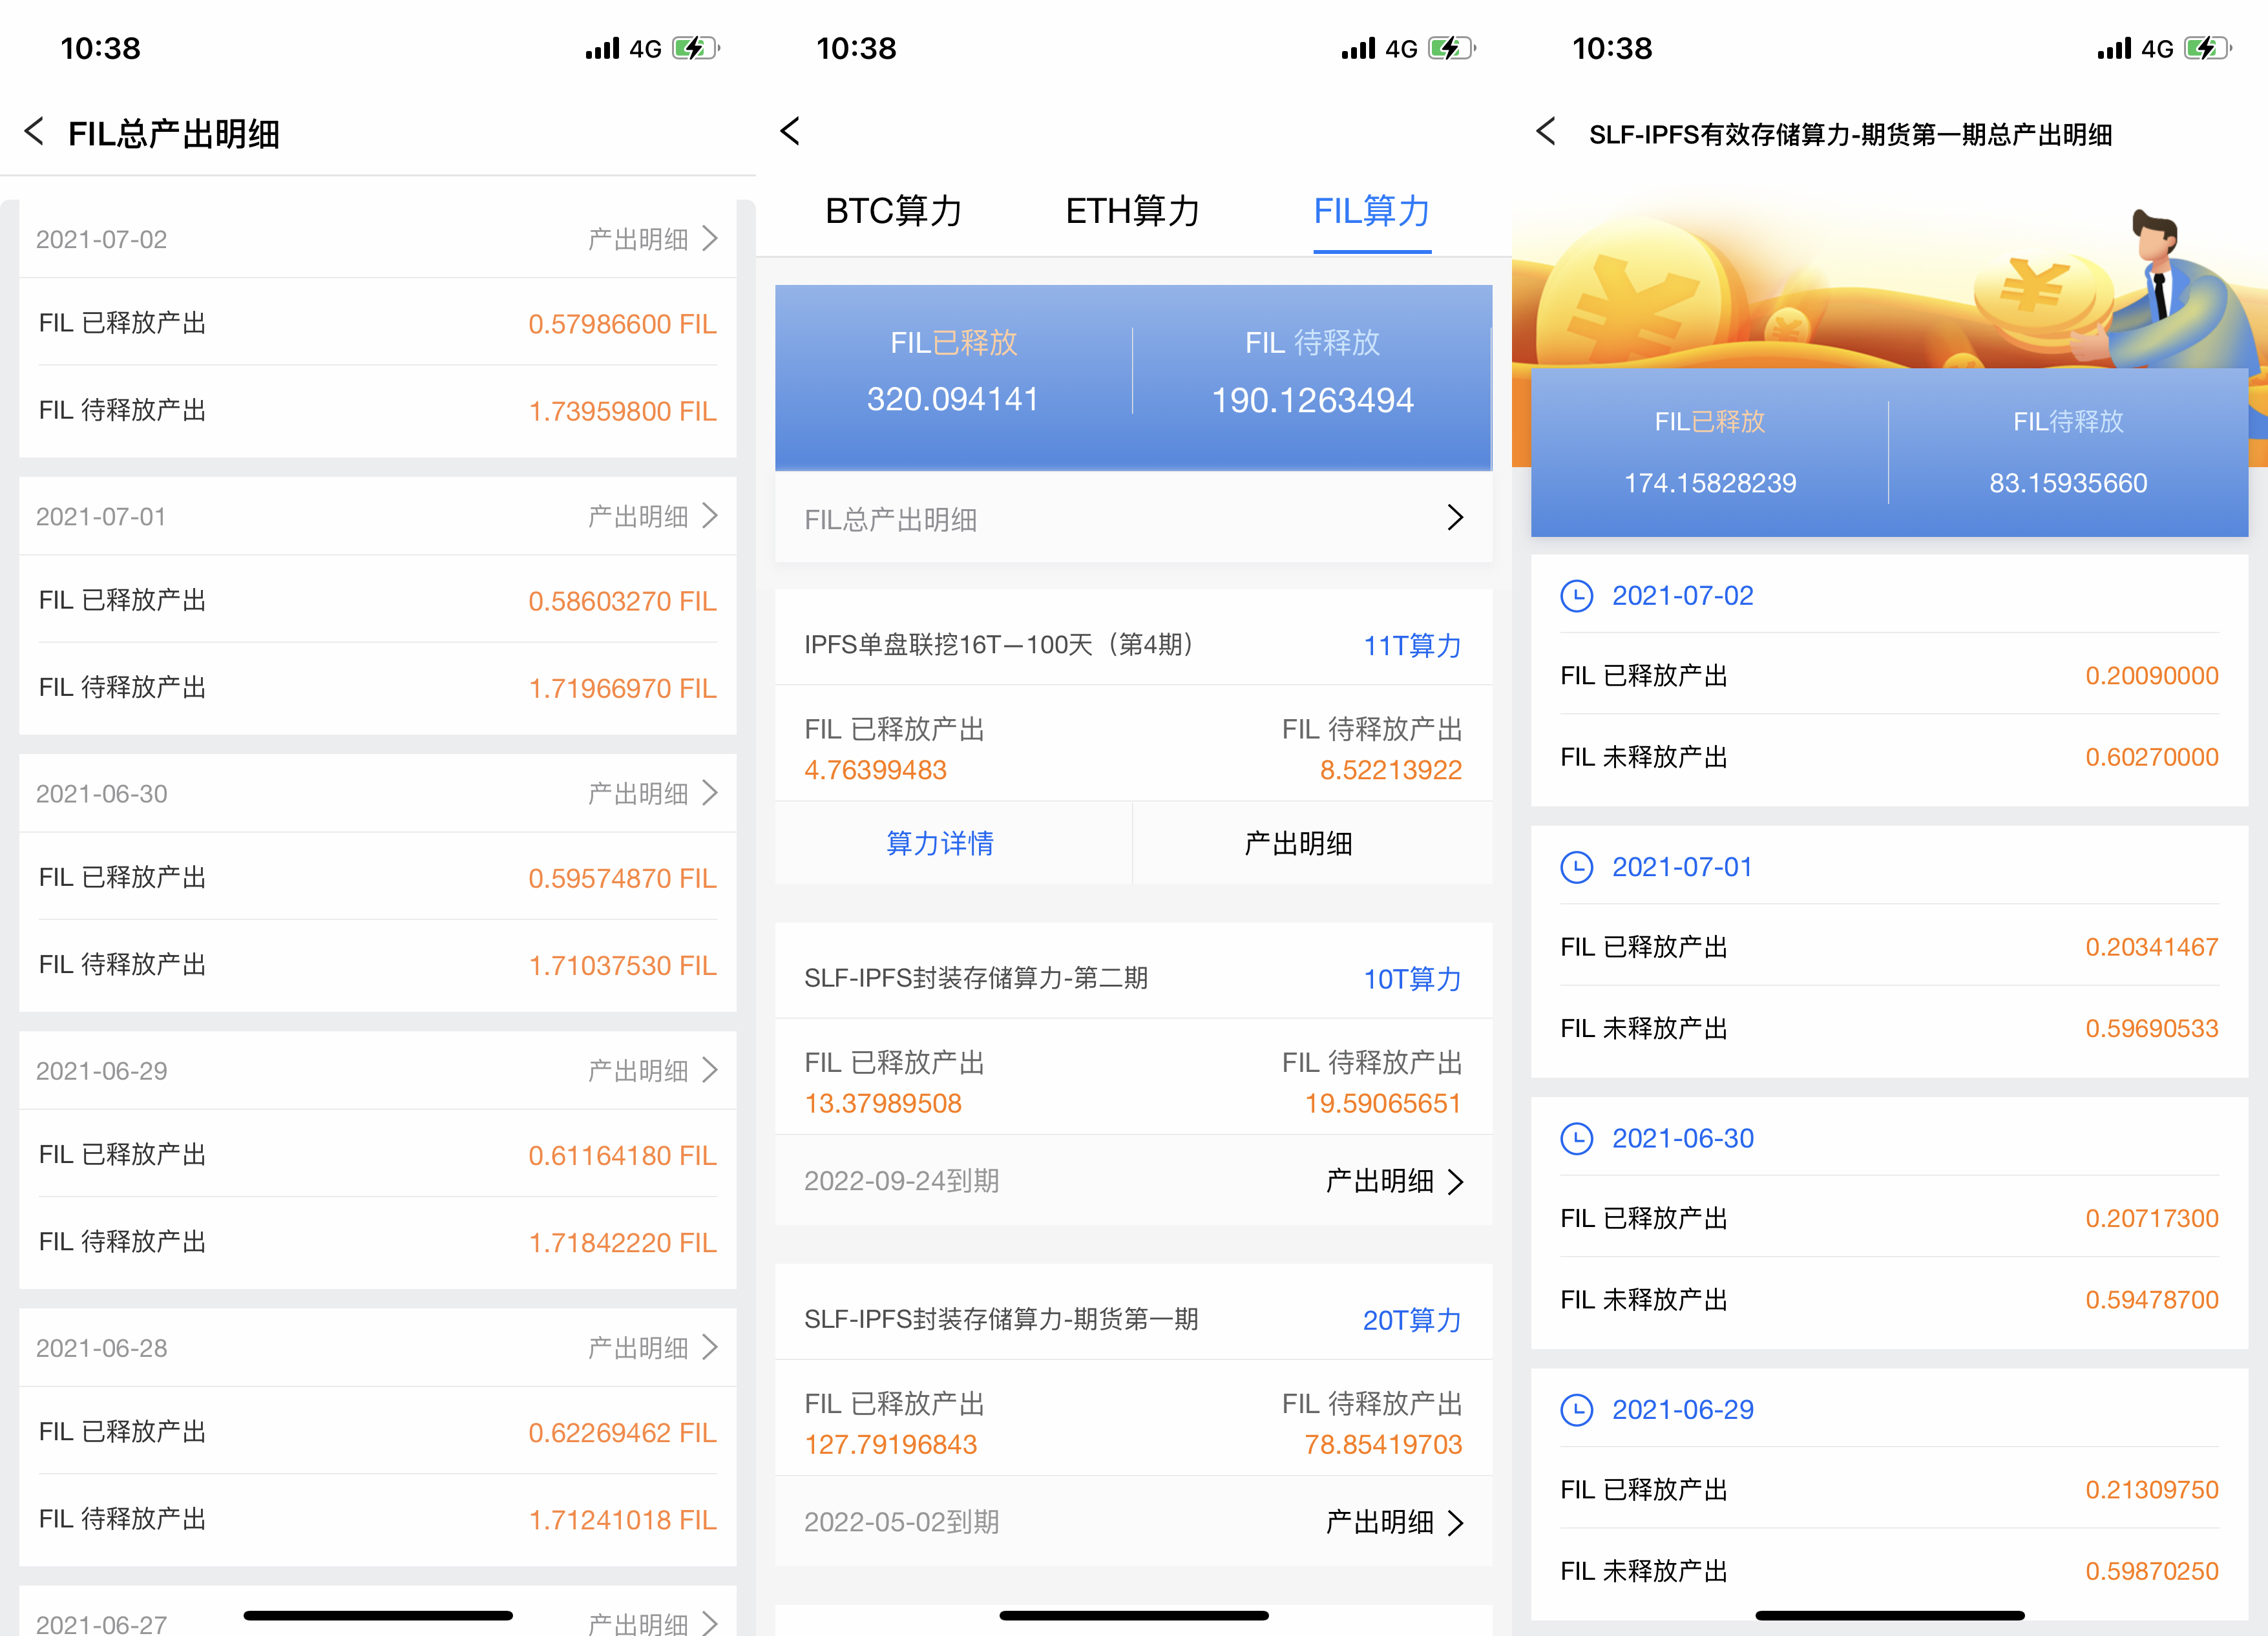Open 产出明细 for 2022-05-02到期 product
The height and width of the screenshot is (1636, 2268).
[x=1394, y=1522]
